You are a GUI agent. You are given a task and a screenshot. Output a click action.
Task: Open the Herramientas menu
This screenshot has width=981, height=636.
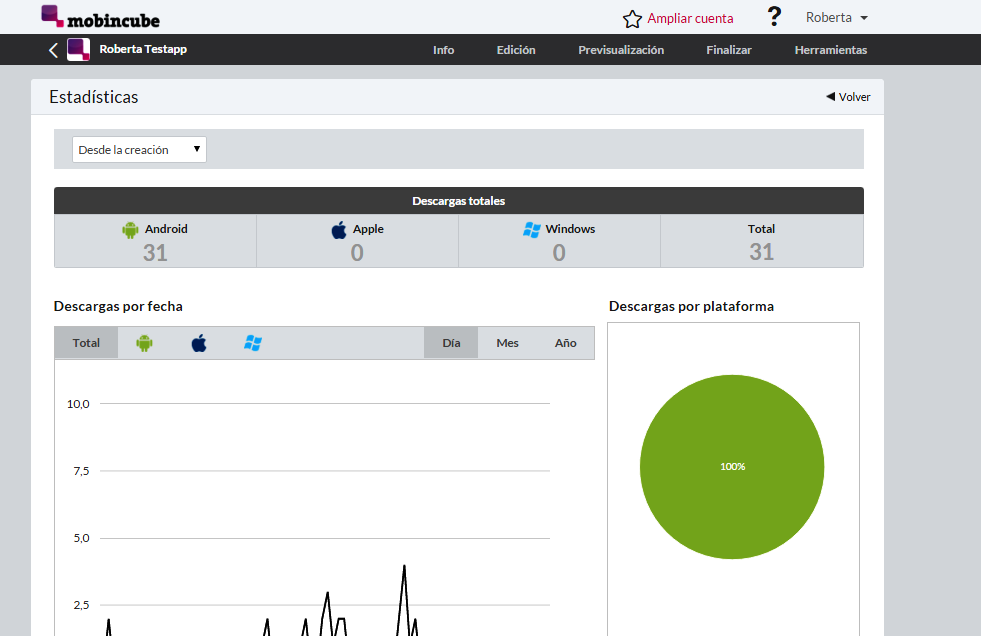(831, 50)
